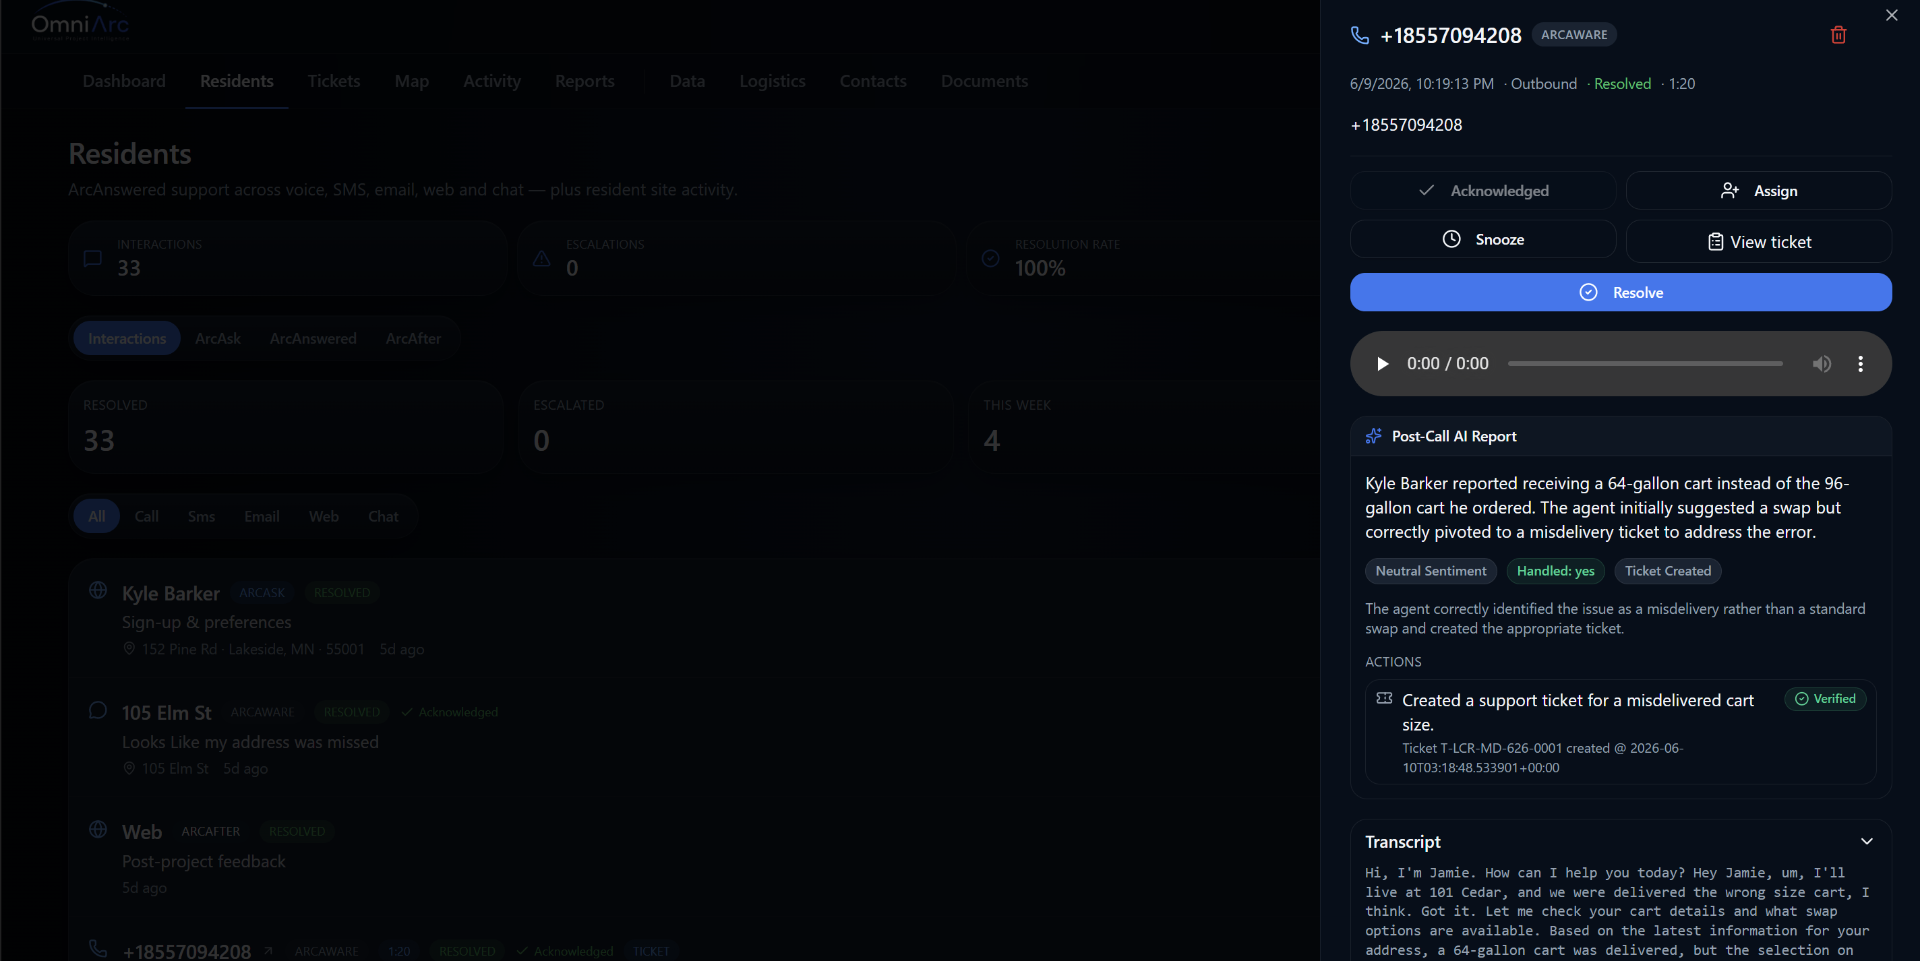Filter interactions by All
The width and height of the screenshot is (1920, 961).
[x=97, y=516]
